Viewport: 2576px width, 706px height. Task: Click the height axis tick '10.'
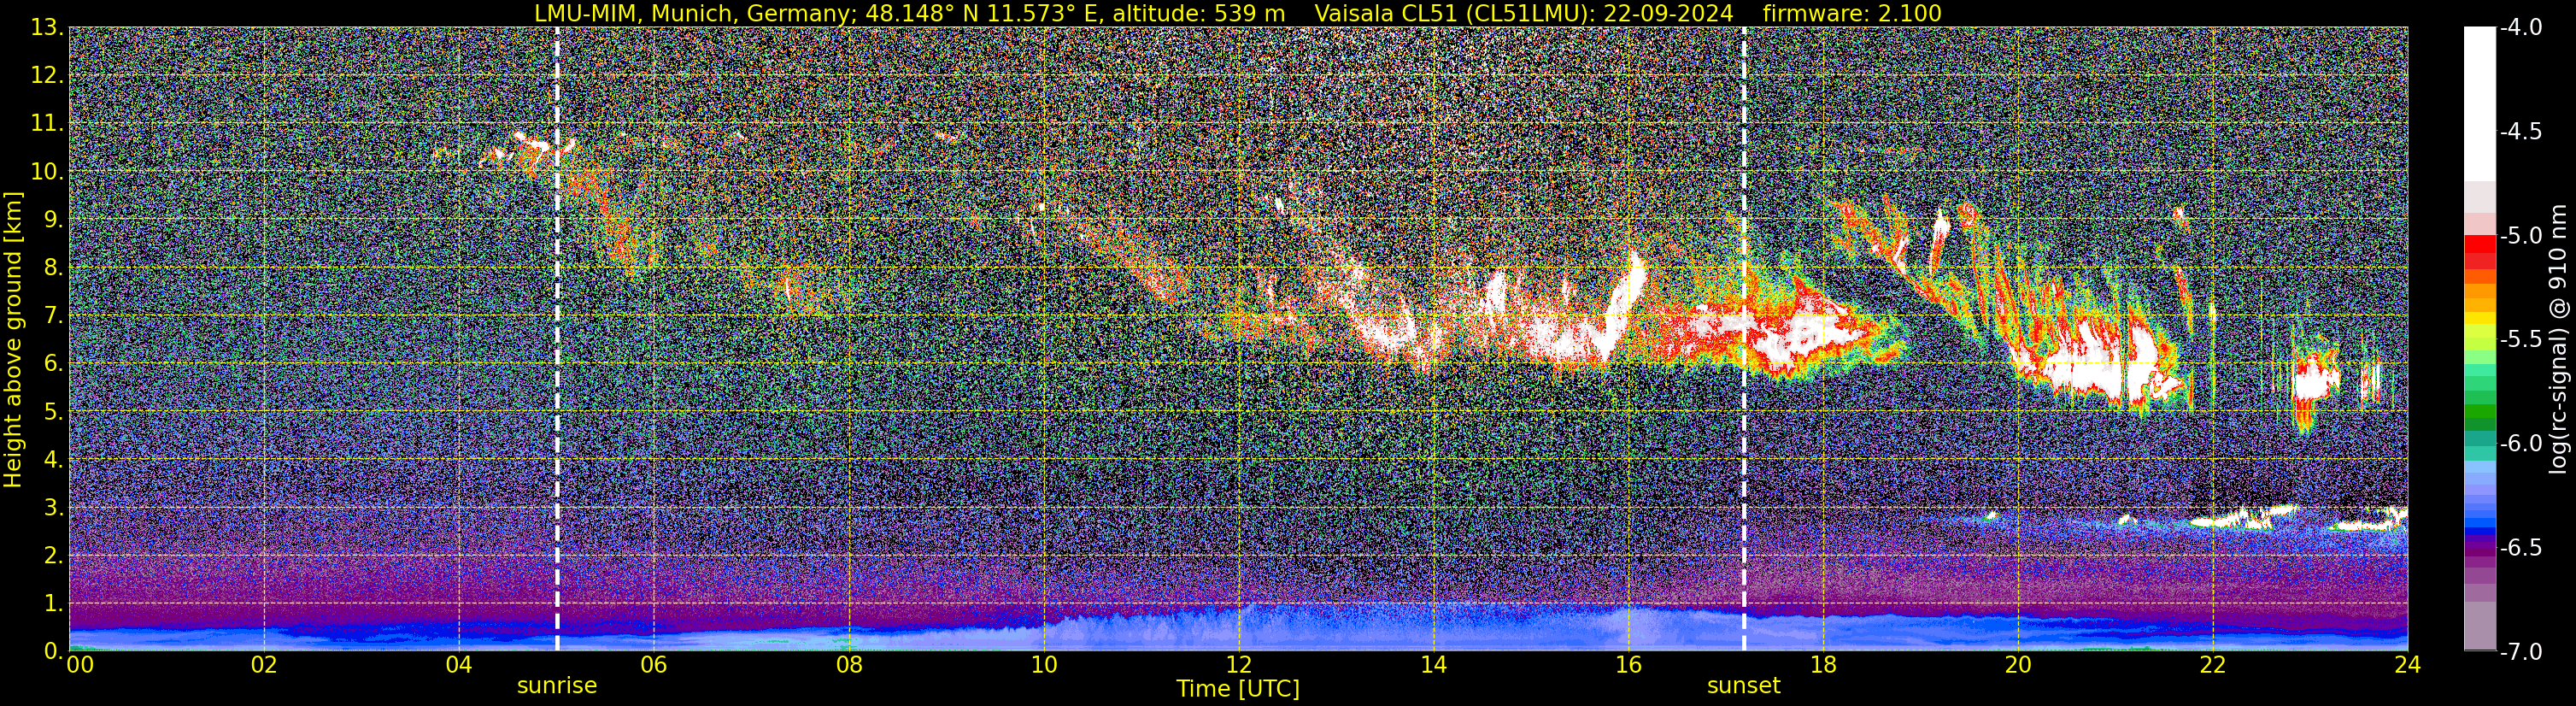pyautogui.click(x=47, y=172)
